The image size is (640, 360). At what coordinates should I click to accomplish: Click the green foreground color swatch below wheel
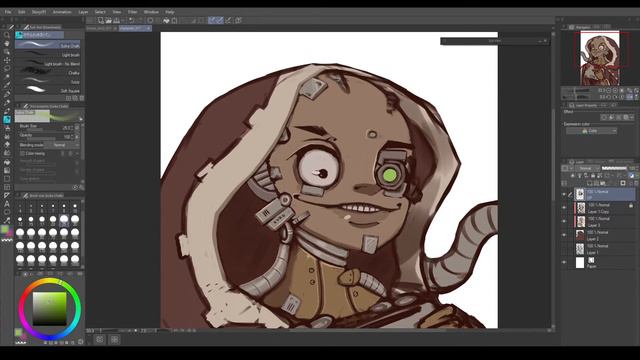pos(18,332)
